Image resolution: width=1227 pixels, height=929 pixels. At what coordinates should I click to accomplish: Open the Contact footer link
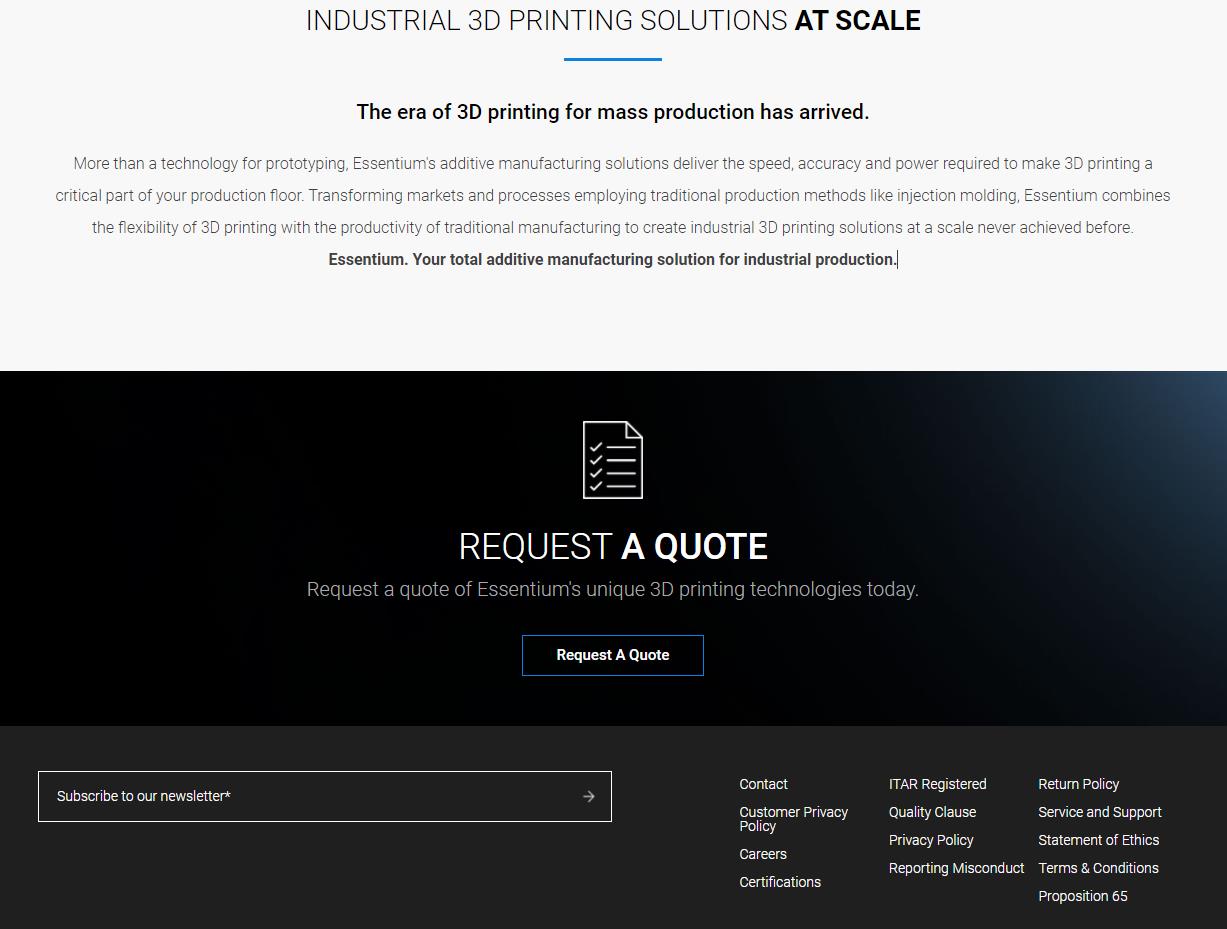(x=763, y=784)
